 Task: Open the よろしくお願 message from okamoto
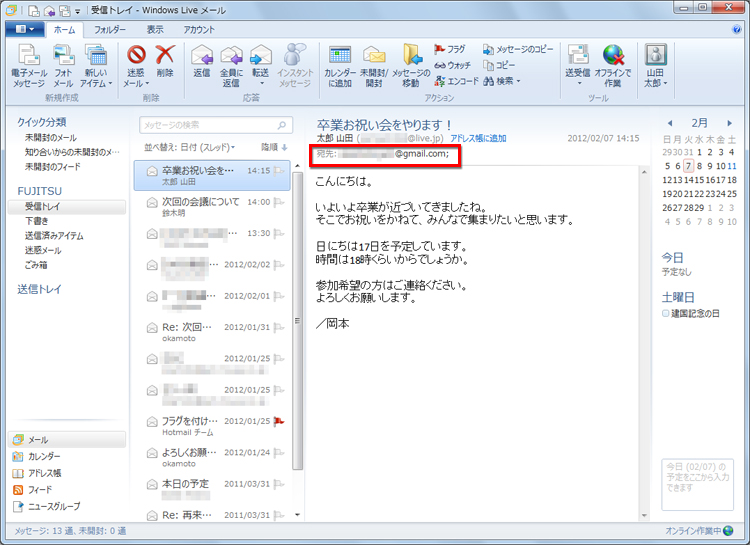(x=212, y=457)
